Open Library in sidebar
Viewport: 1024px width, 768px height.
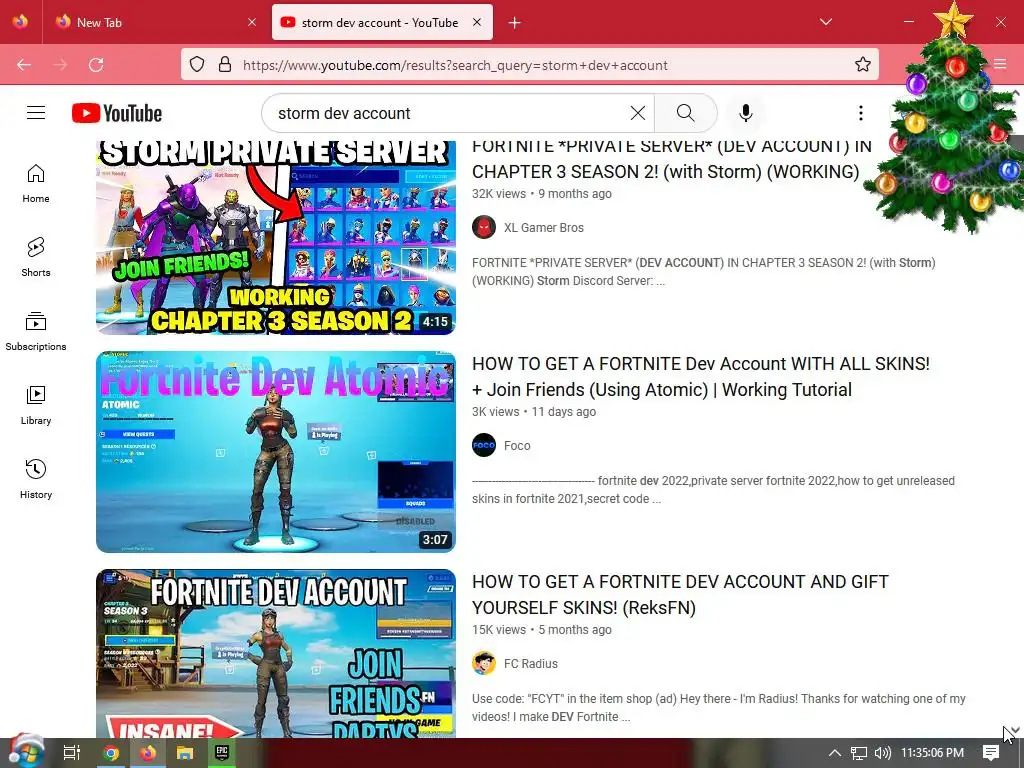click(x=36, y=406)
